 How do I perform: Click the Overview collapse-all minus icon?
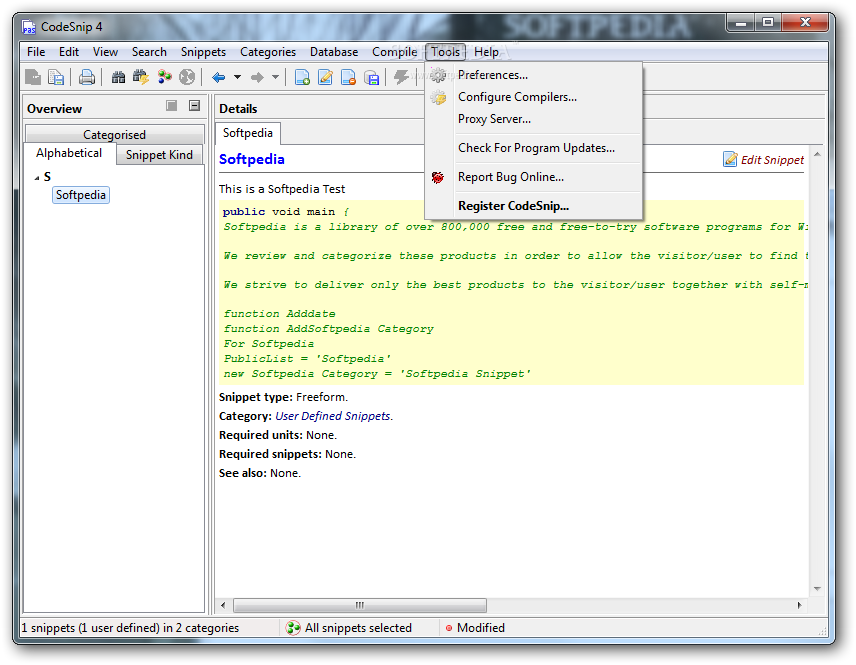194,105
